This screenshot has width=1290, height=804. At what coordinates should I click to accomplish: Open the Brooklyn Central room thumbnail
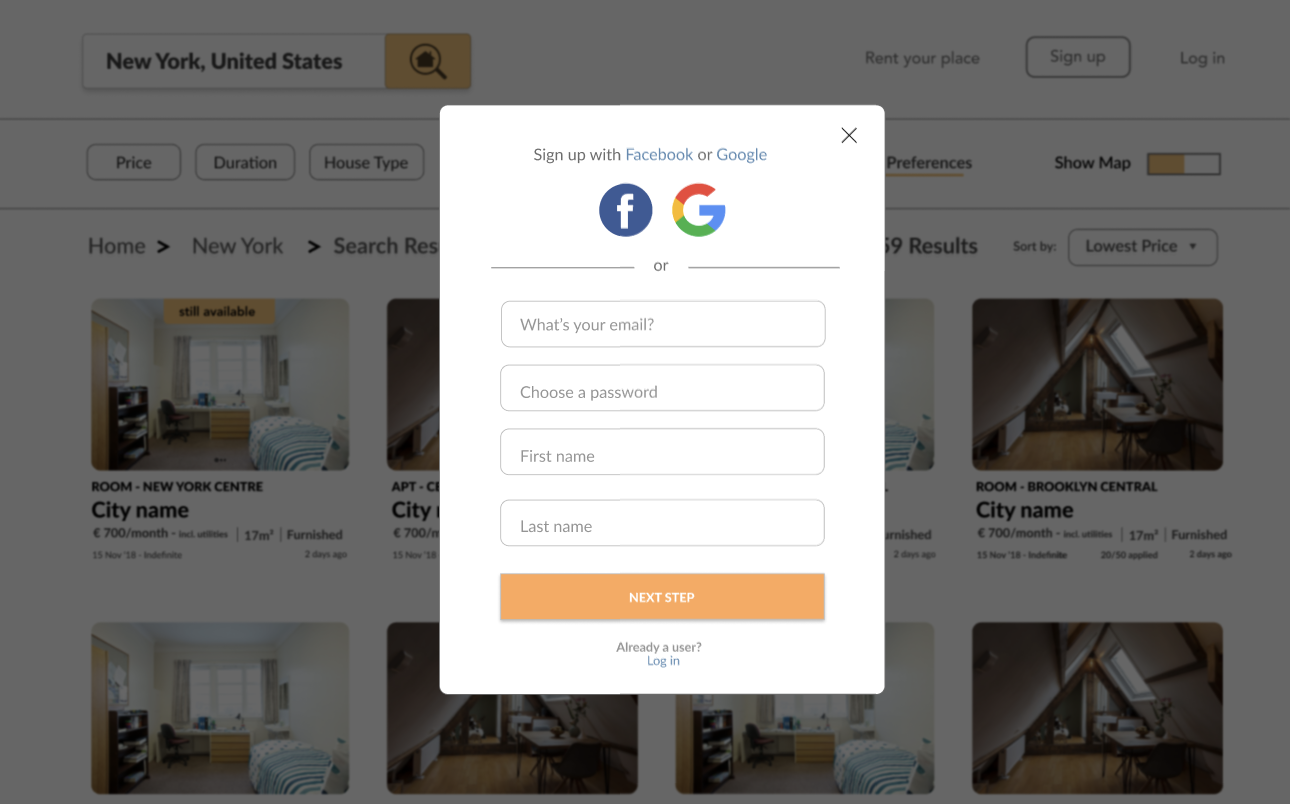(x=1098, y=384)
